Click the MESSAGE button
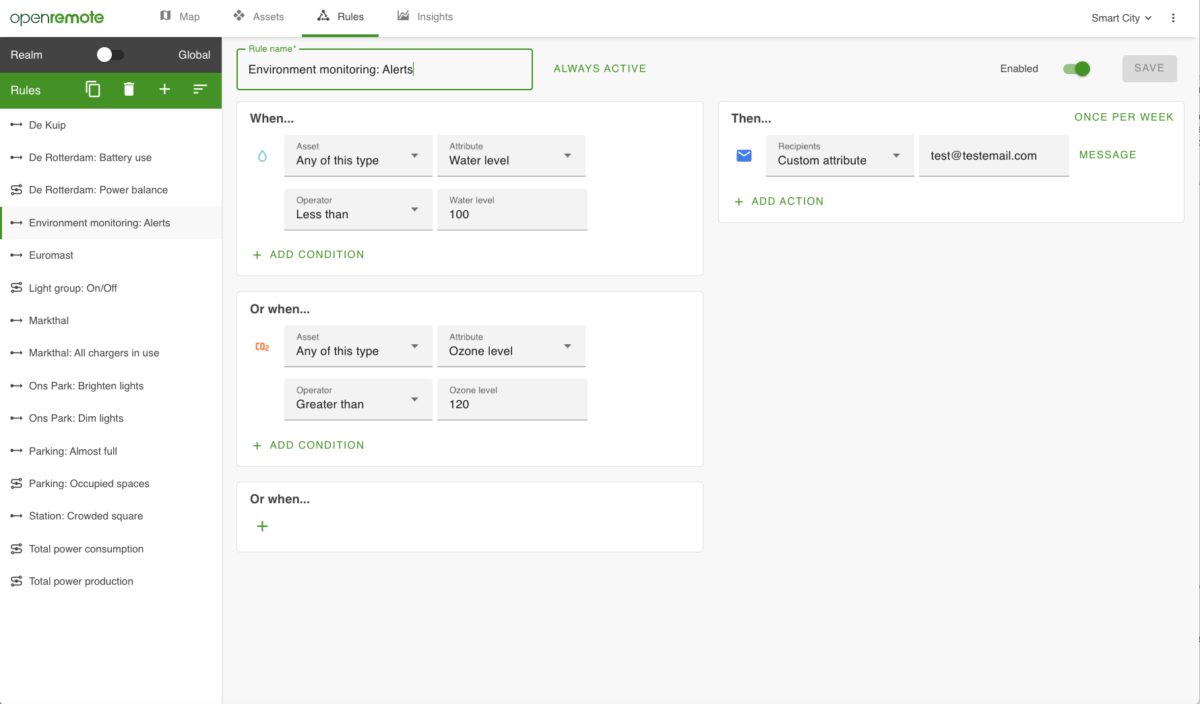This screenshot has width=1200, height=704. click(1108, 155)
